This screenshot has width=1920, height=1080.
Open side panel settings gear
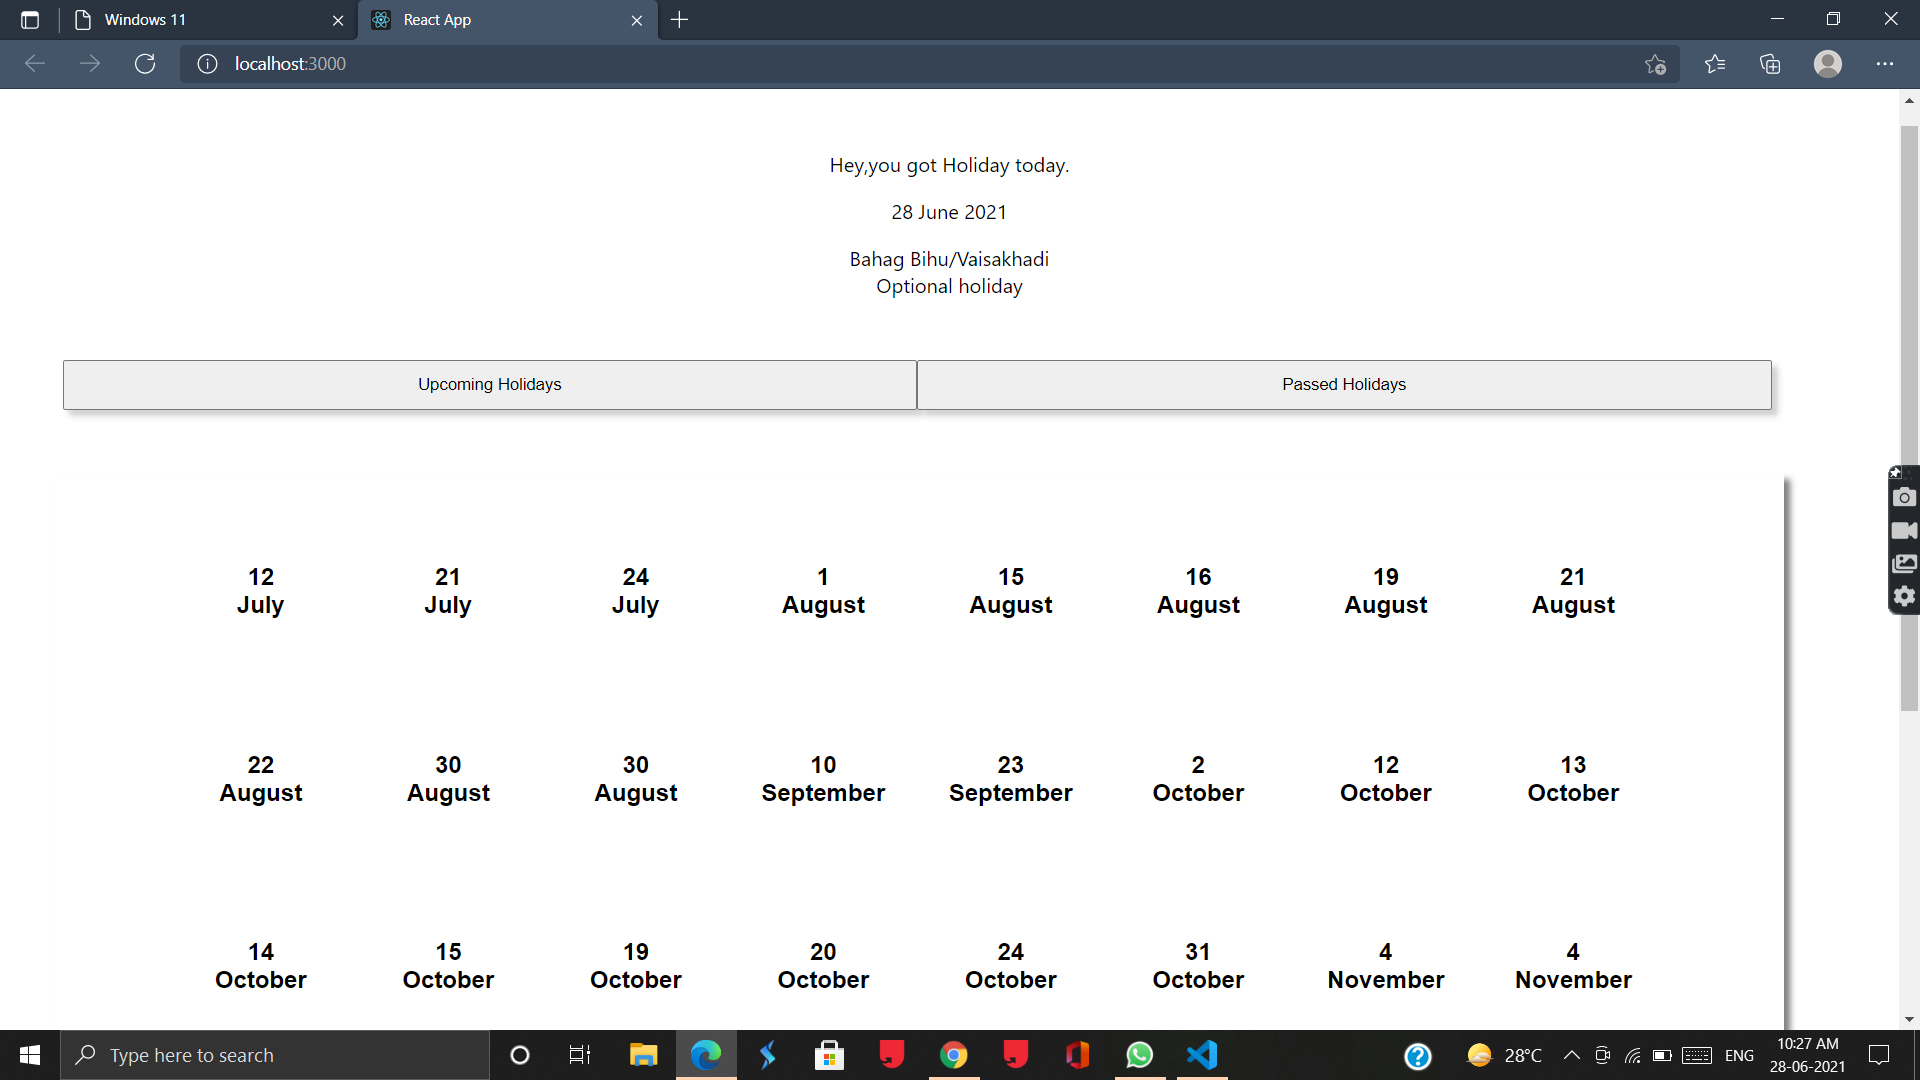[1904, 597]
